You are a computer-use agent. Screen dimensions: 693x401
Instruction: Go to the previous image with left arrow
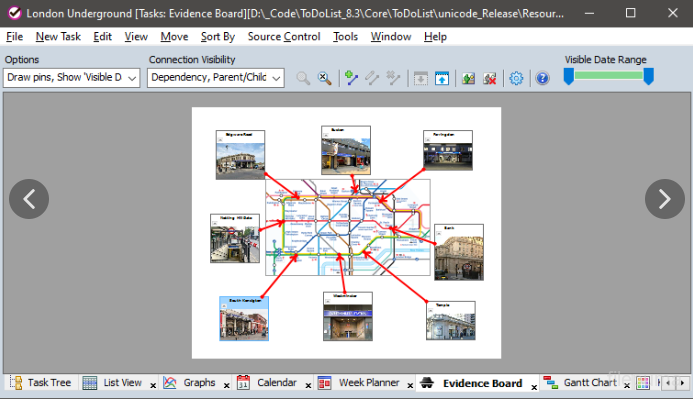click(29, 199)
